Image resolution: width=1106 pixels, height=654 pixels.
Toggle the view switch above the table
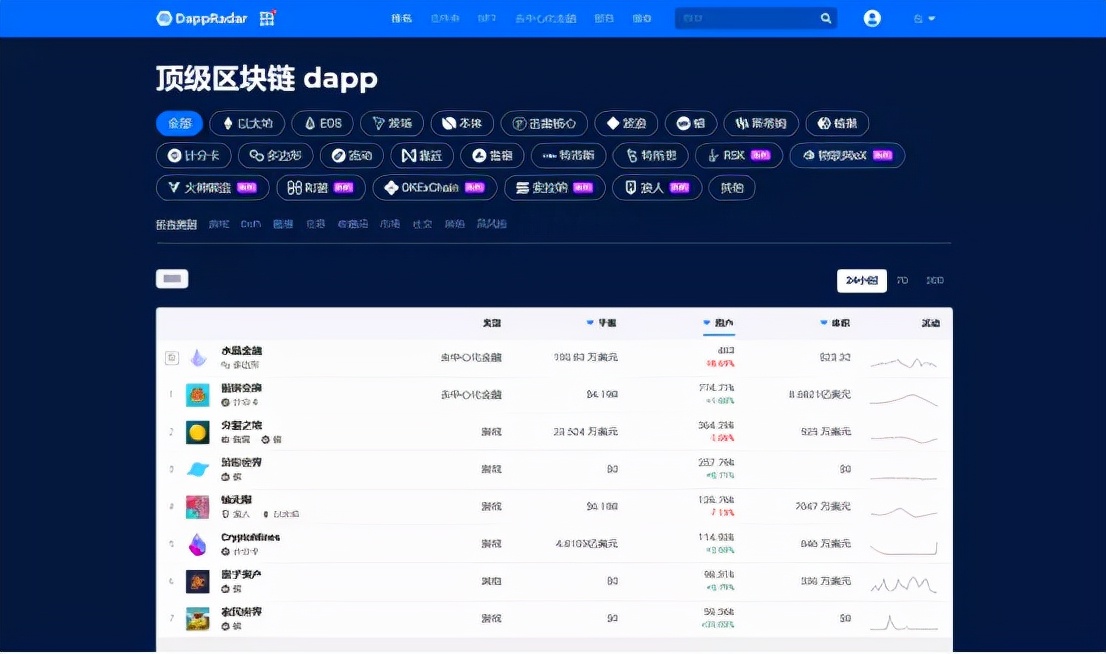172,278
